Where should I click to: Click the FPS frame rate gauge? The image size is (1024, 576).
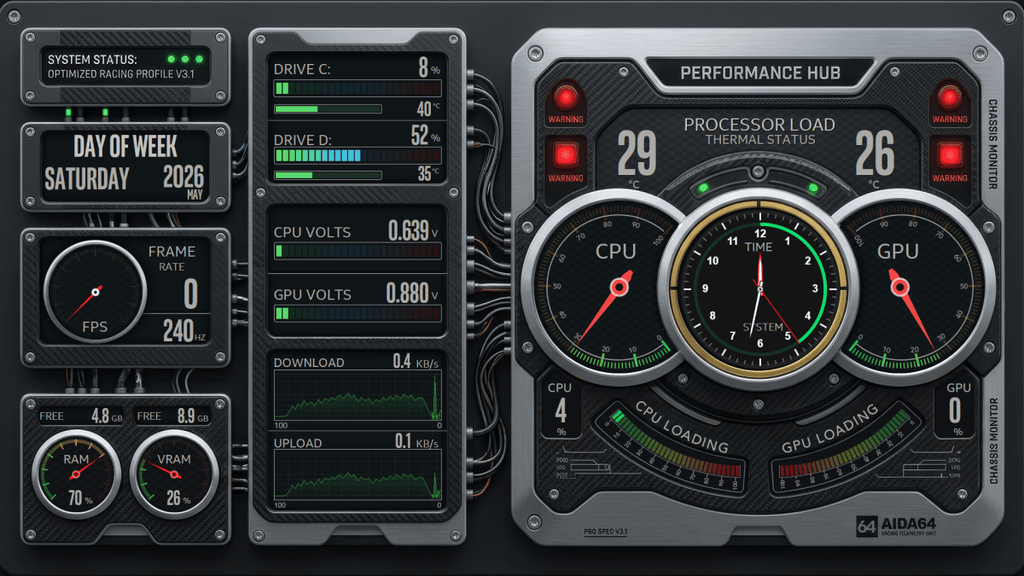(x=95, y=292)
